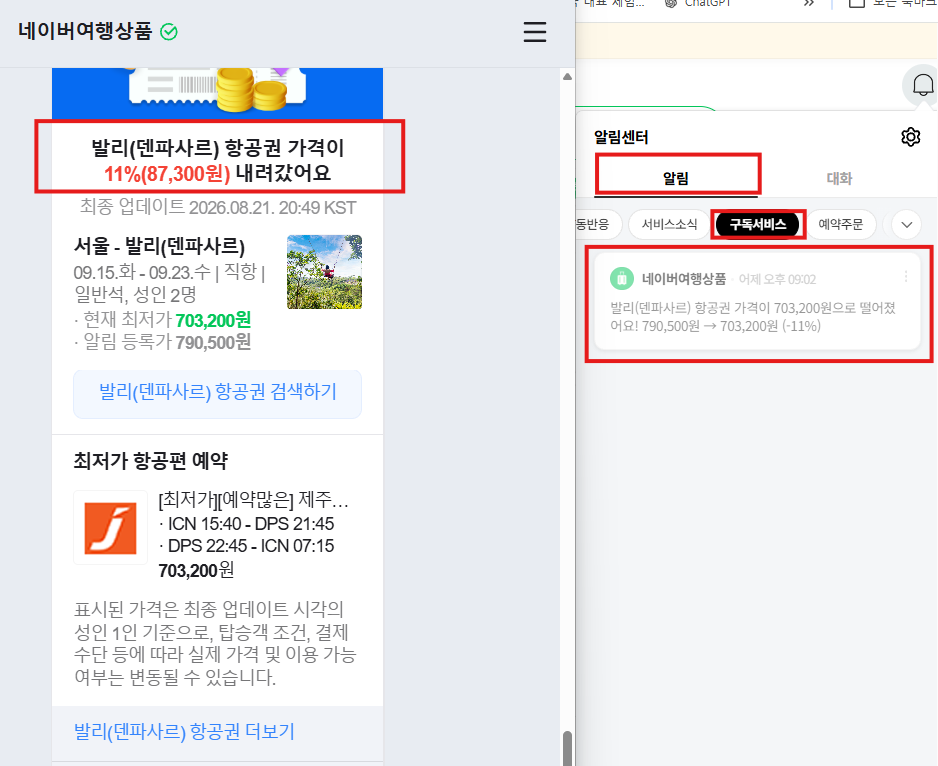Screen dimensions: 938x766
Task: Open three-dot options on 네이버여행상품 notification
Action: [906, 276]
